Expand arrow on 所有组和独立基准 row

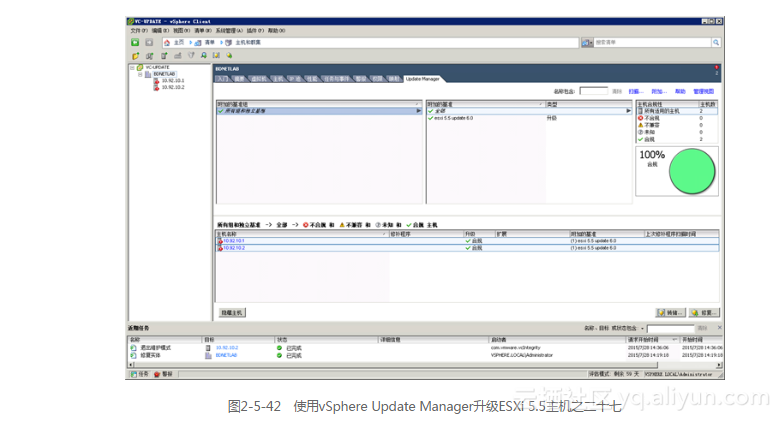pyautogui.click(x=418, y=111)
